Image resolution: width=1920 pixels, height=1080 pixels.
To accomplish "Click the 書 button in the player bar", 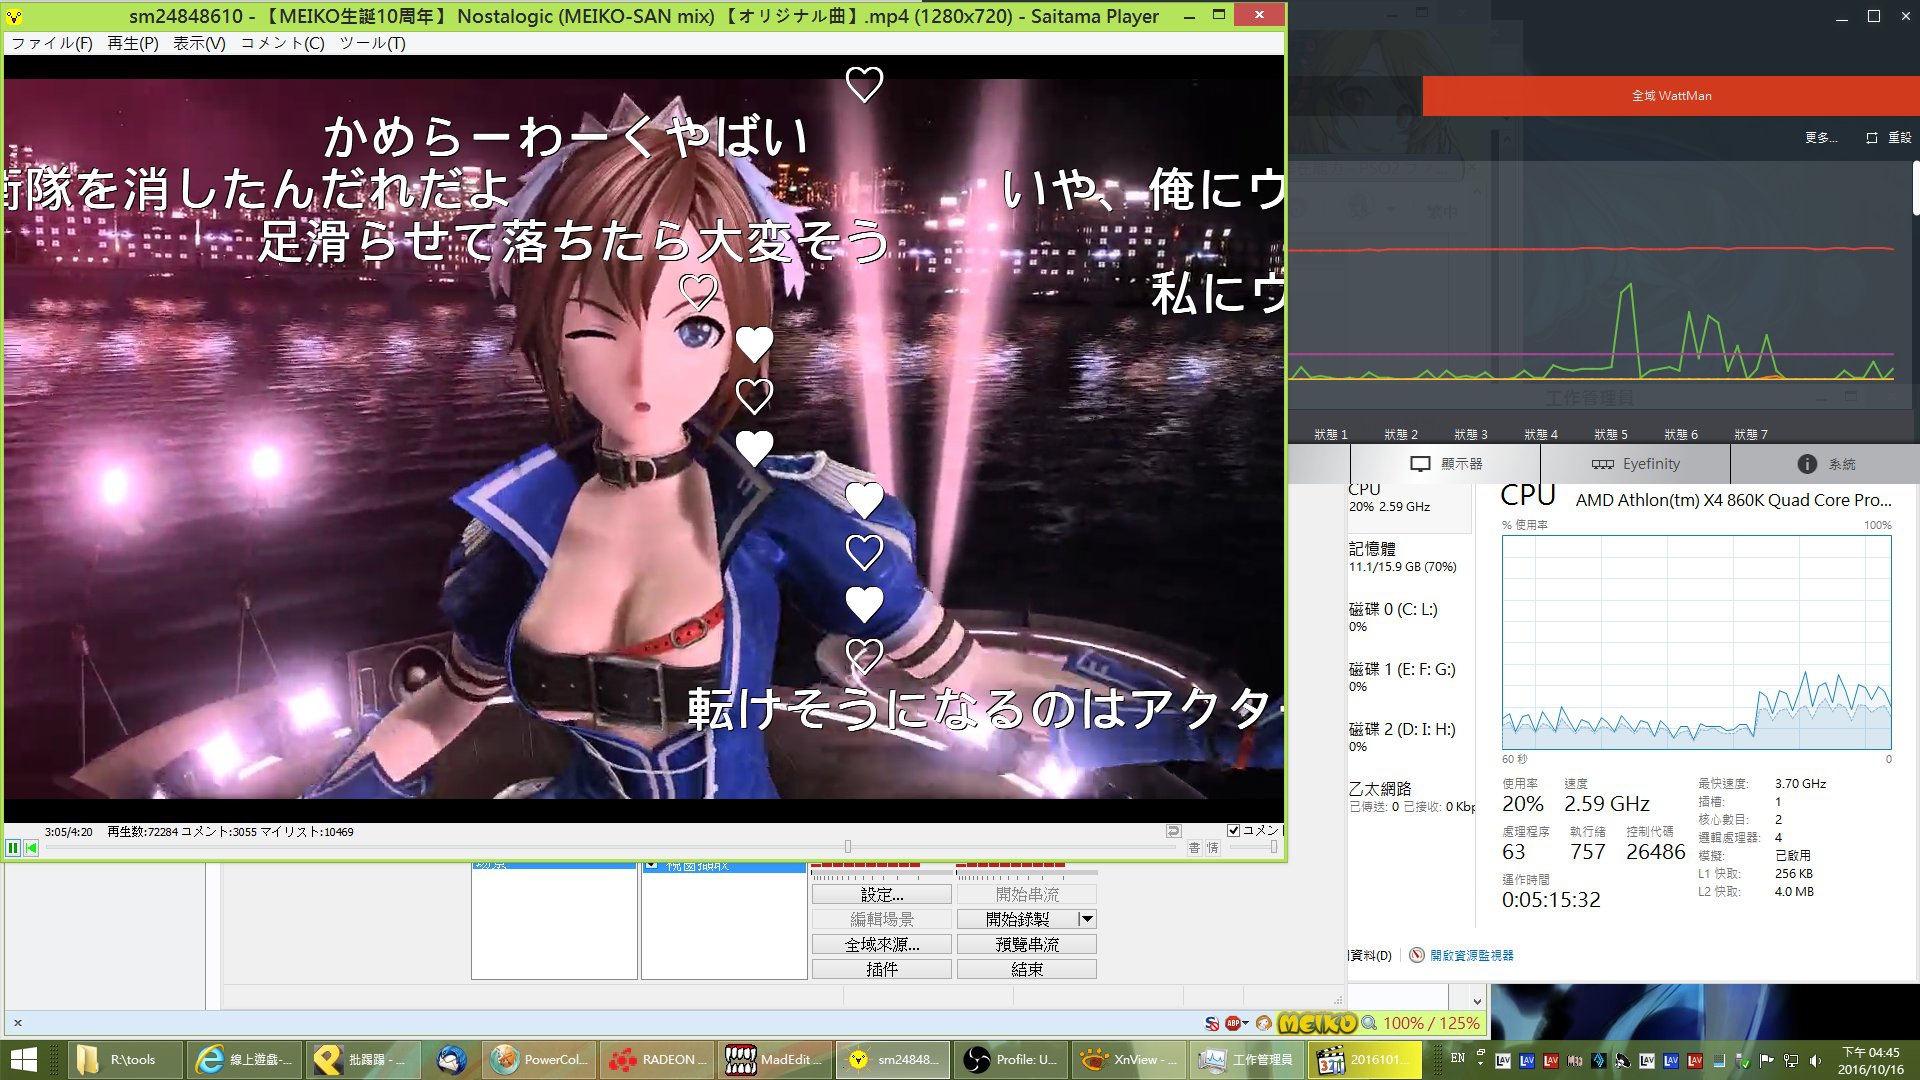I will click(1194, 848).
